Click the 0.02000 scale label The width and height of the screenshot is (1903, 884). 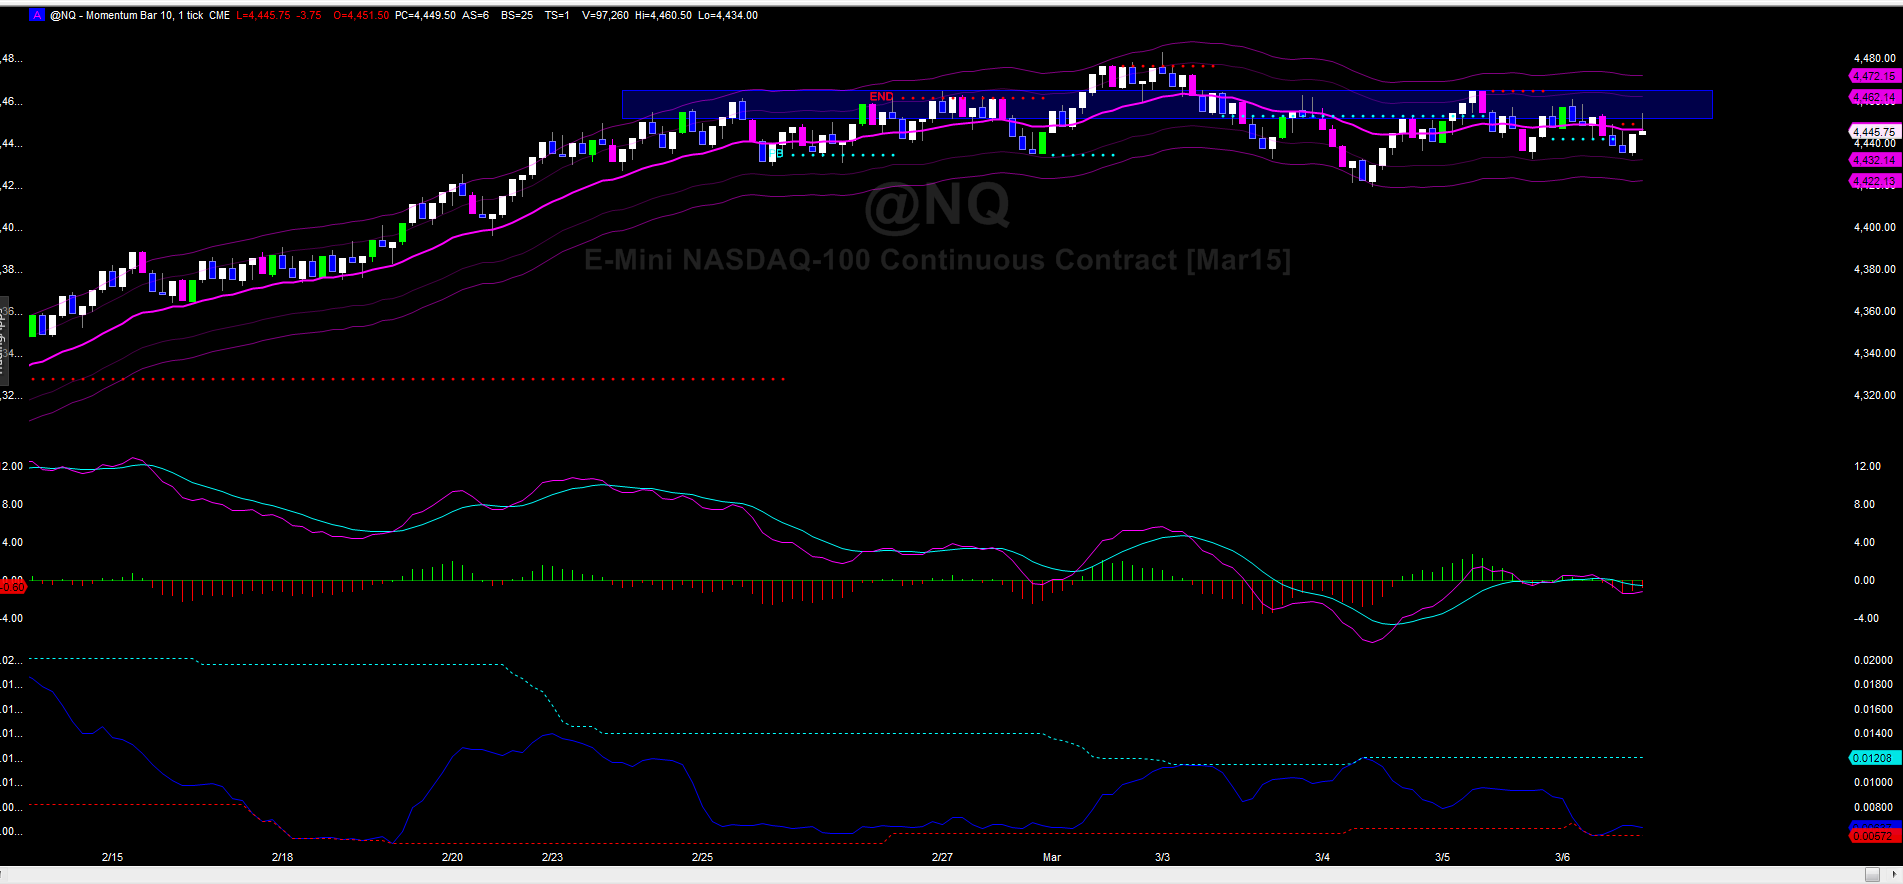1873,660
